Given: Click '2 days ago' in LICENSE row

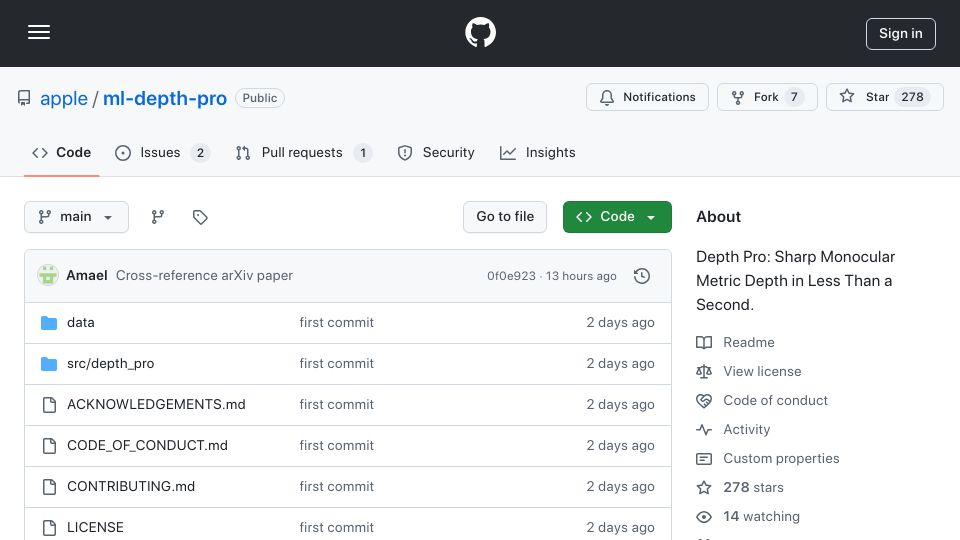Looking at the screenshot, I should click(x=620, y=528).
